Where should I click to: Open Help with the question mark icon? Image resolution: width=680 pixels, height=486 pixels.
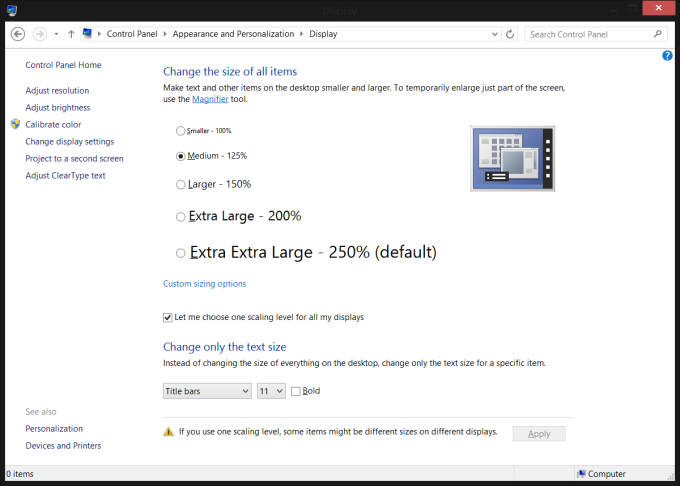point(667,55)
